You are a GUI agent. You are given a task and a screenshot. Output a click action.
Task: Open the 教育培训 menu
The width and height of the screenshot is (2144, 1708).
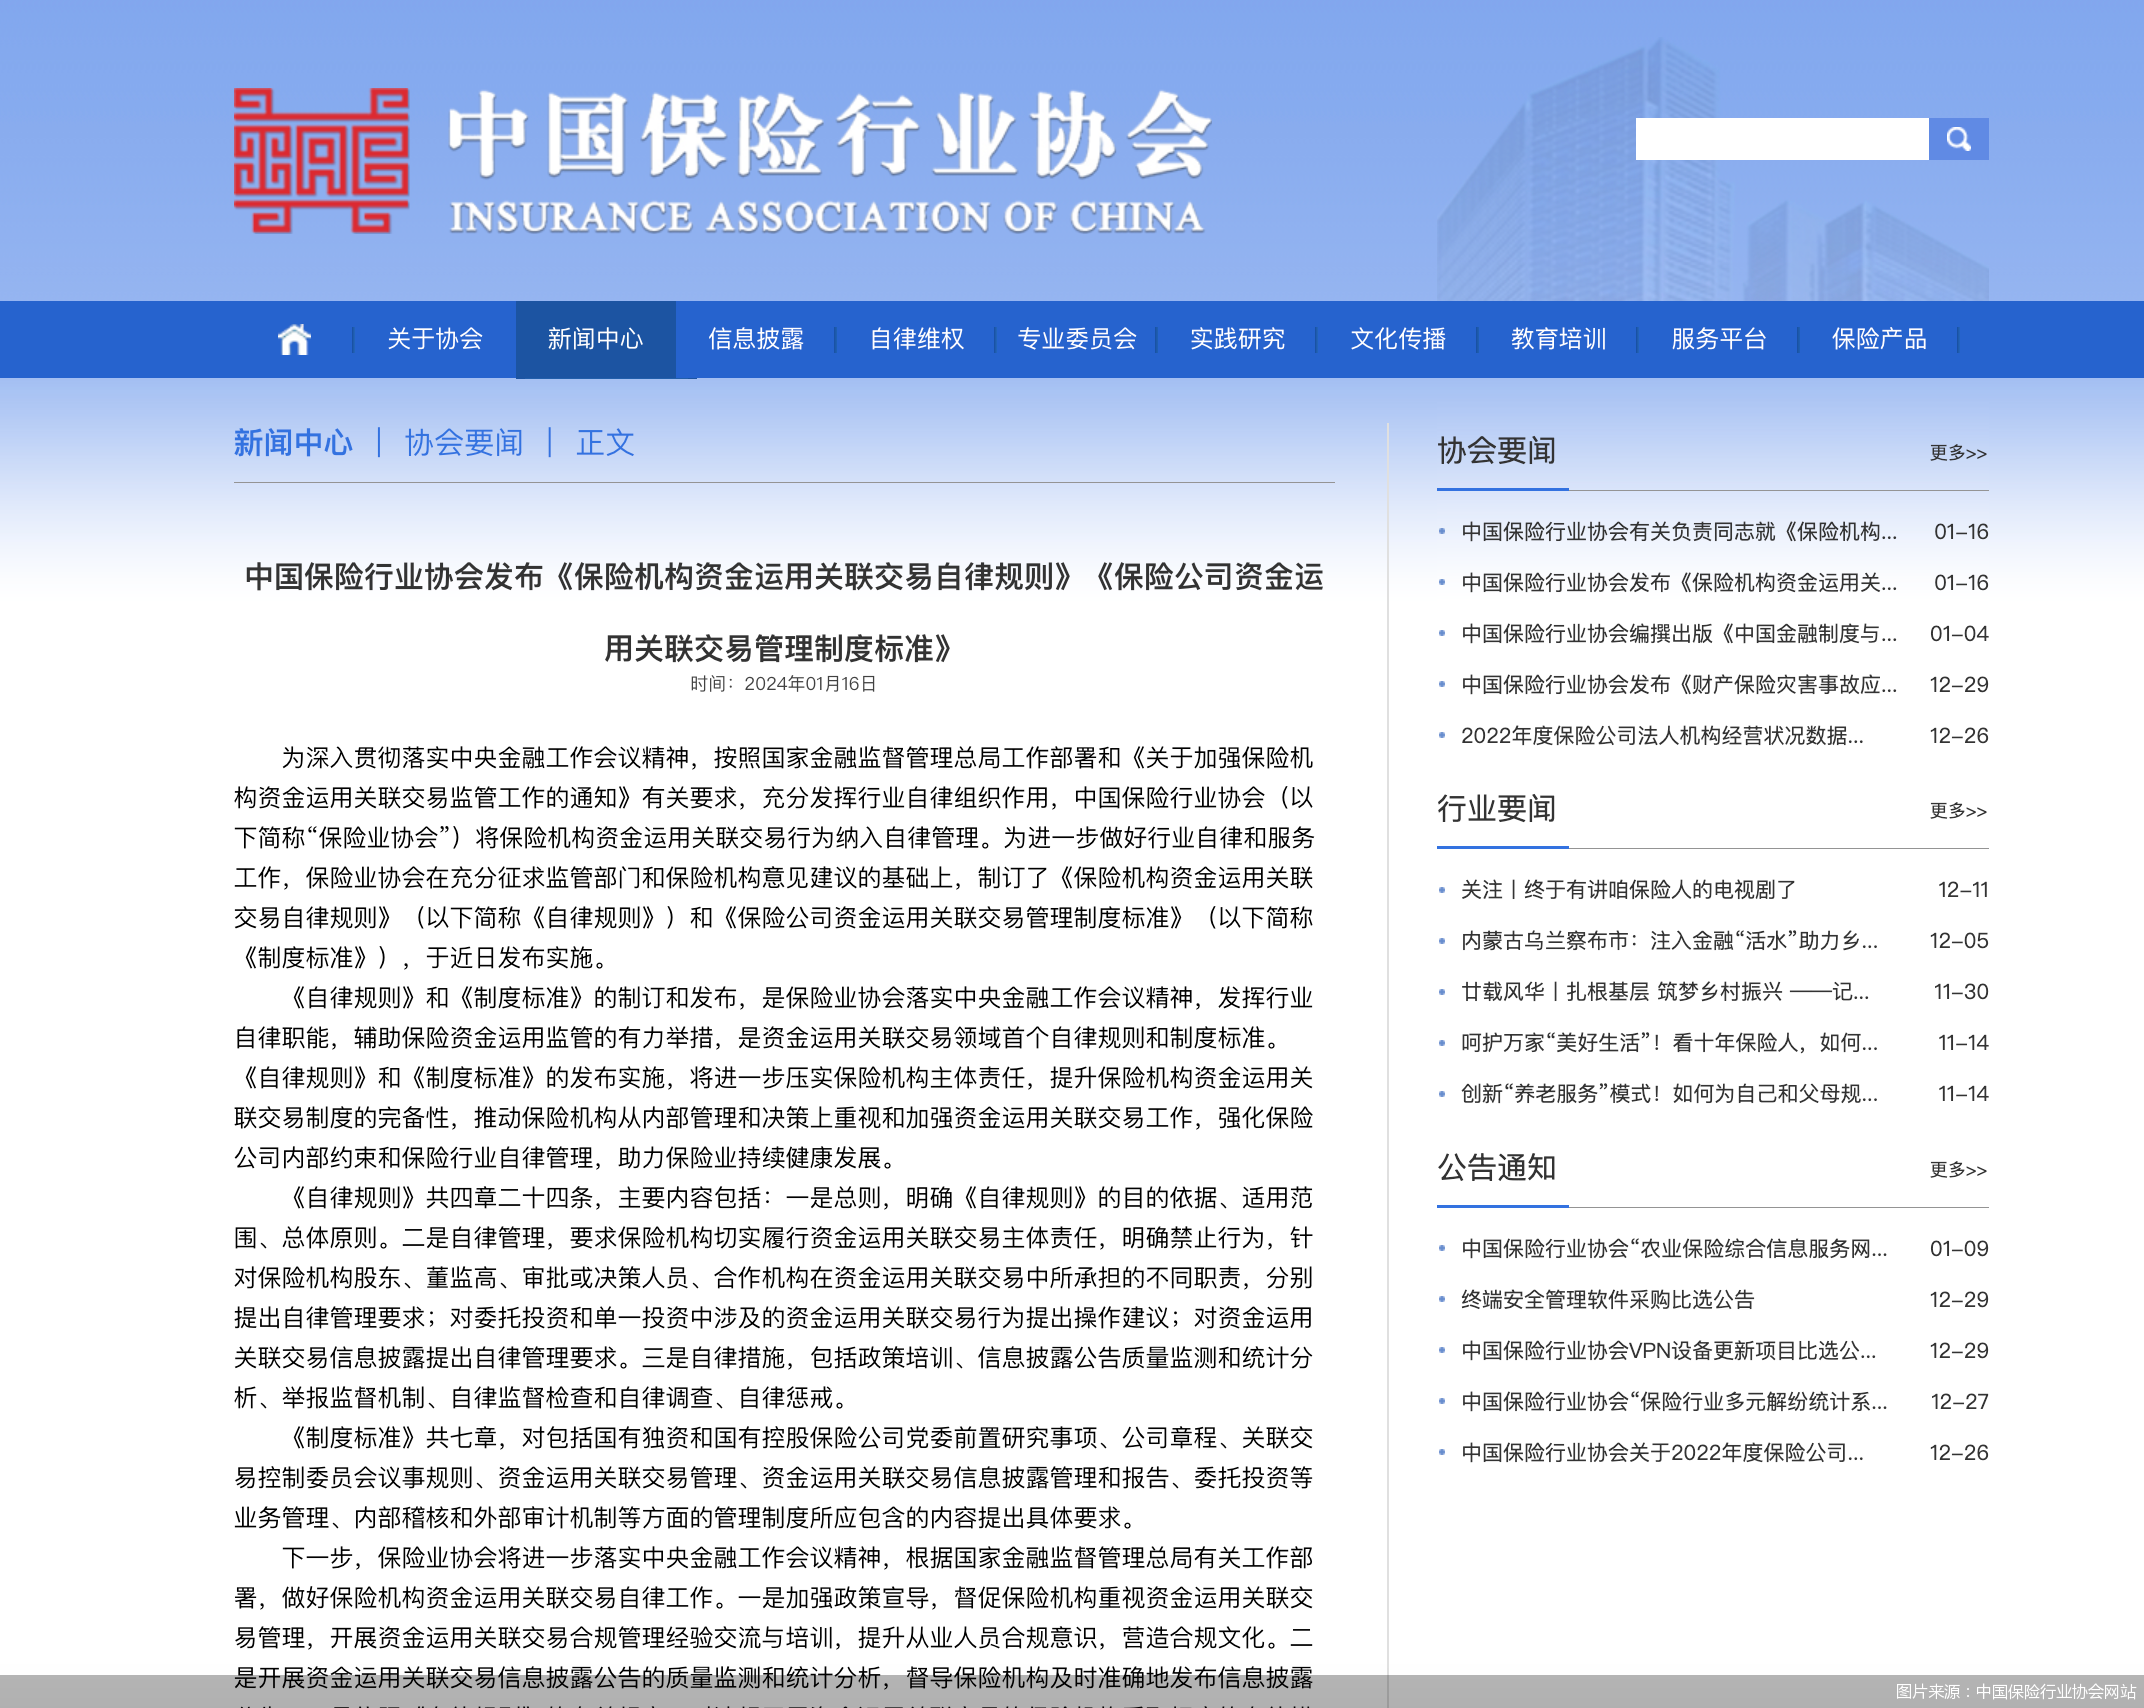point(1559,339)
